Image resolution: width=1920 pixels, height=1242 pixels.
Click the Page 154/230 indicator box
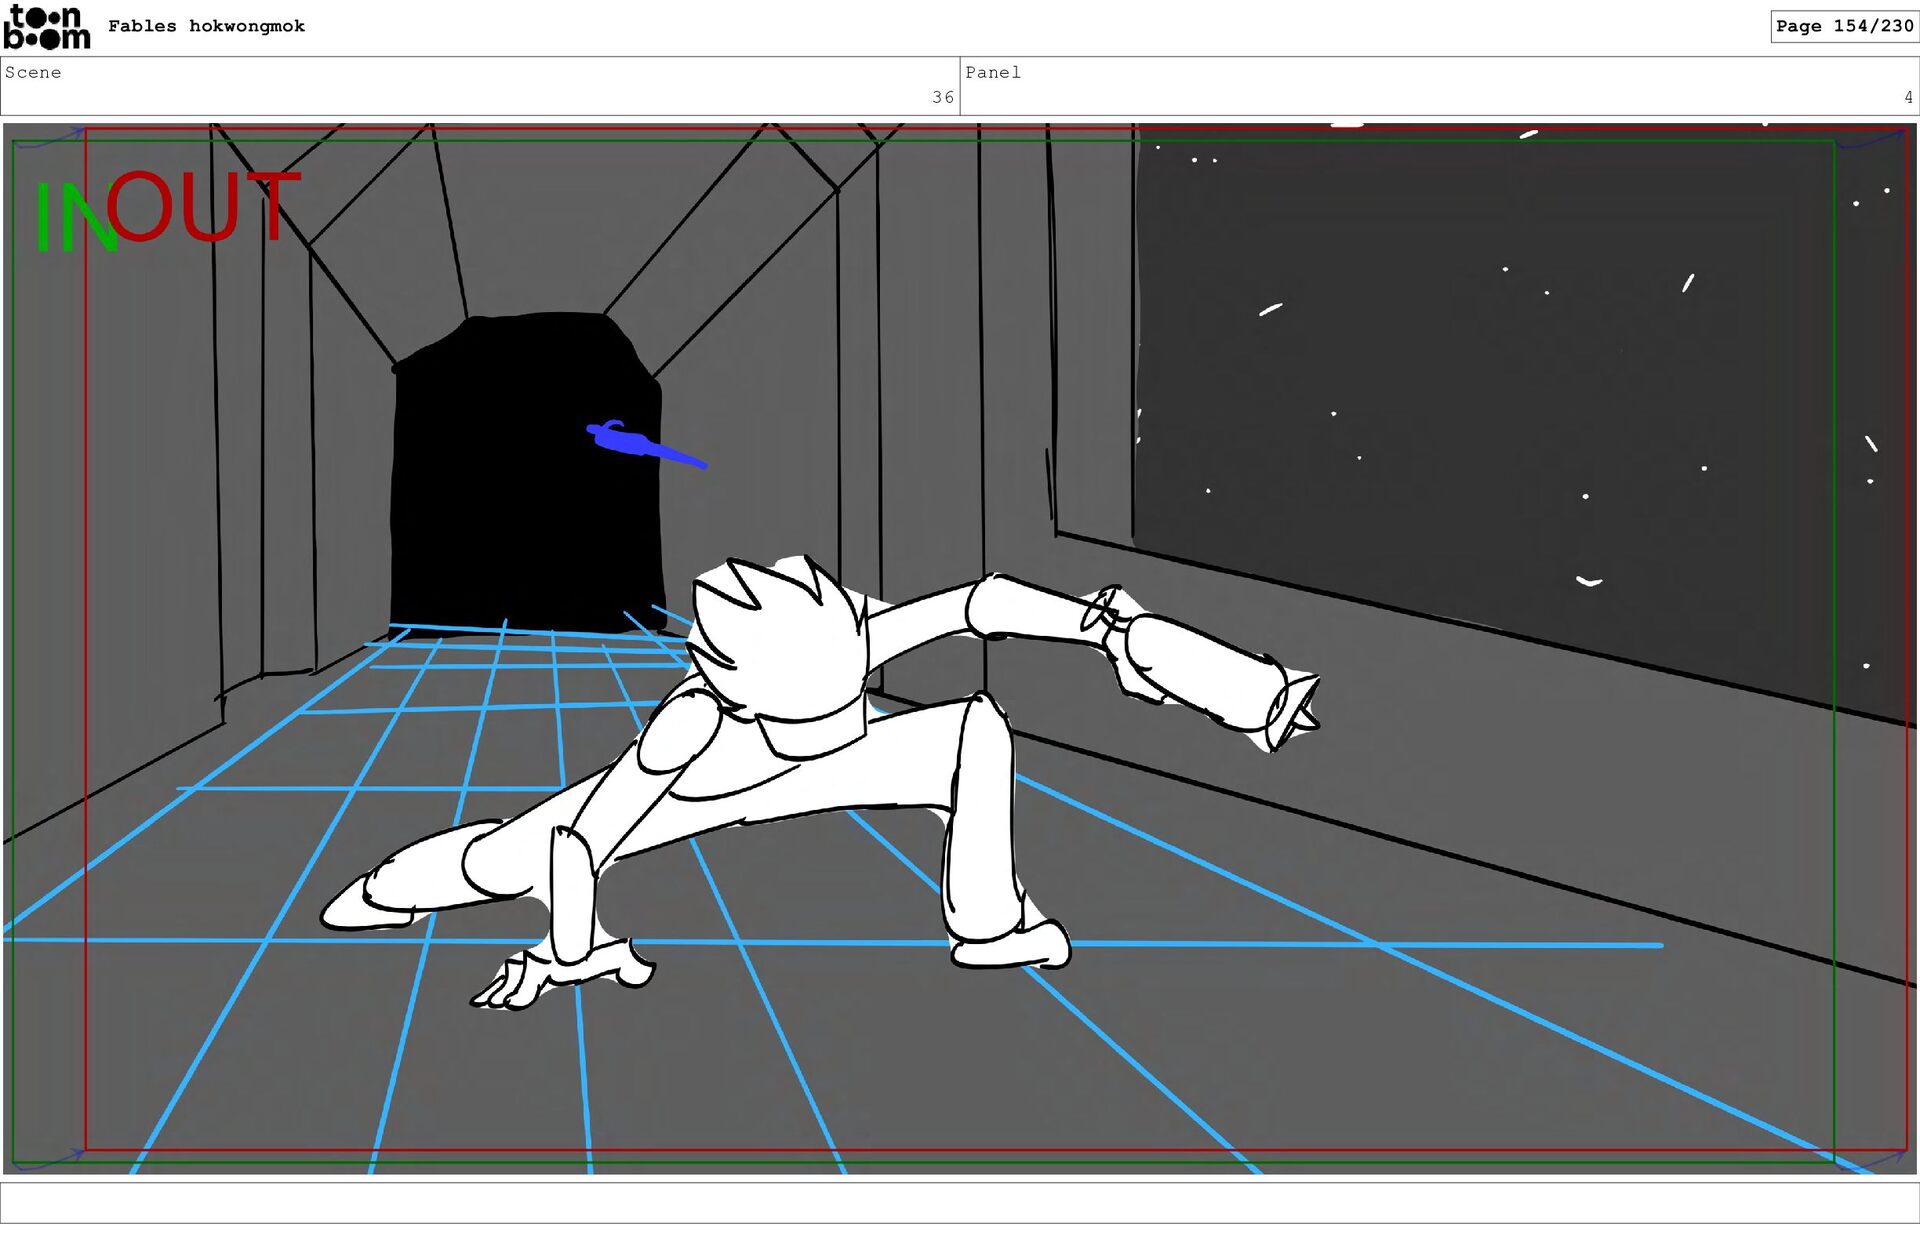1843,26
